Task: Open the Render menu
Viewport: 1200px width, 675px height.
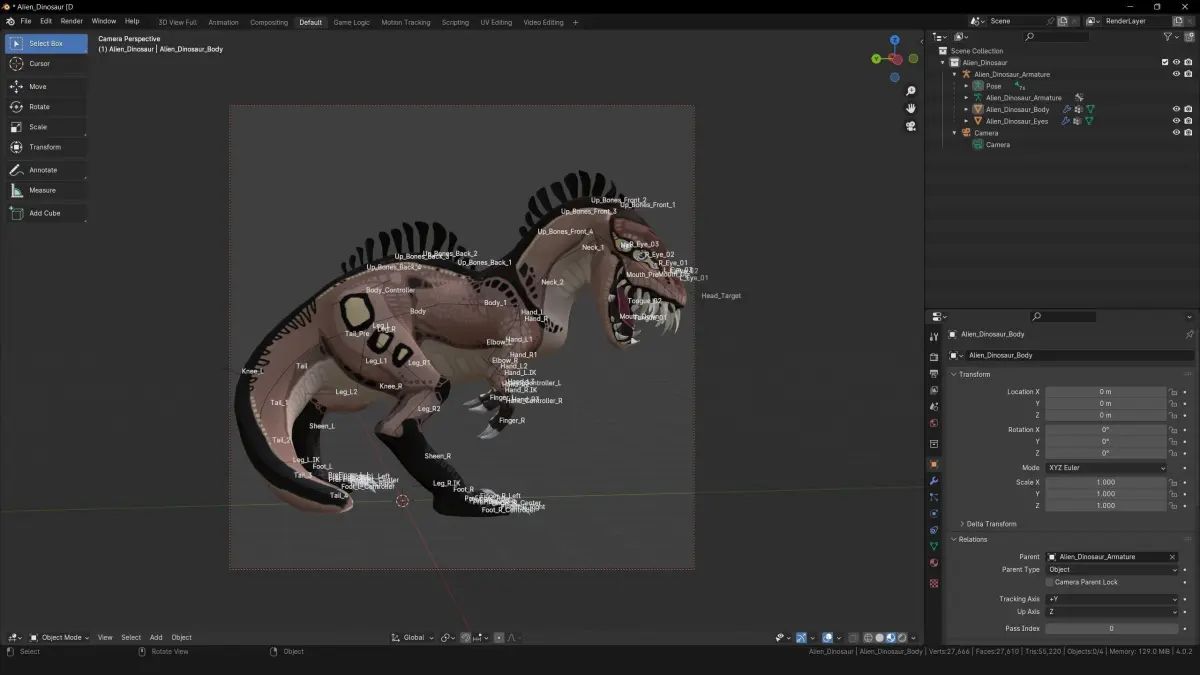Action: click(72, 21)
